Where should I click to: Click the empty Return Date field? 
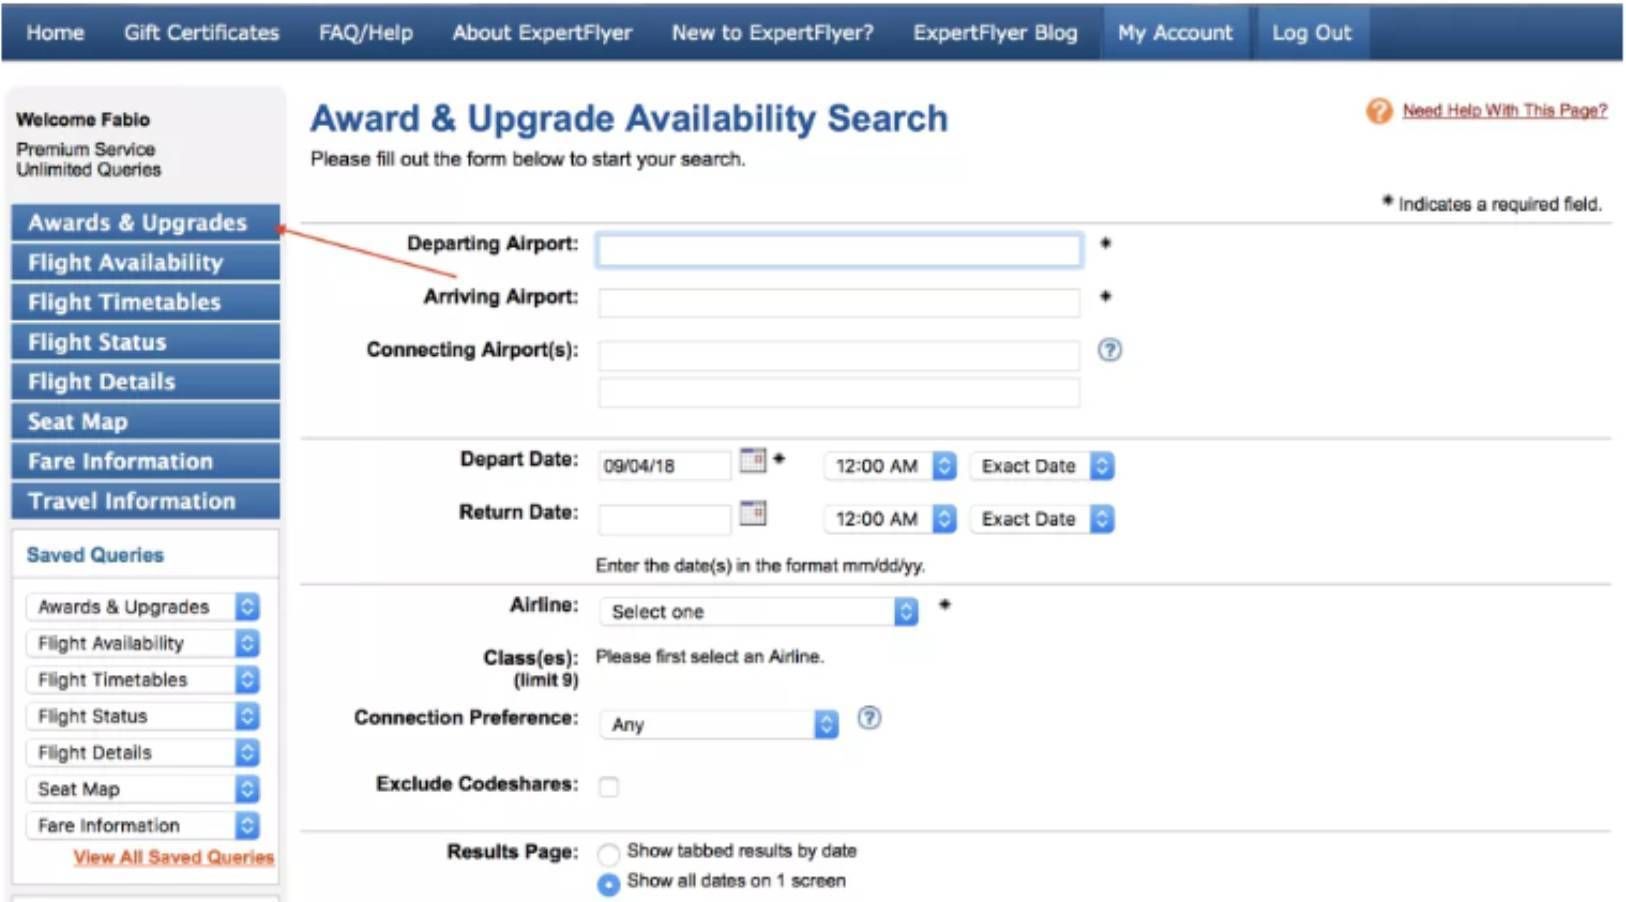coord(664,519)
